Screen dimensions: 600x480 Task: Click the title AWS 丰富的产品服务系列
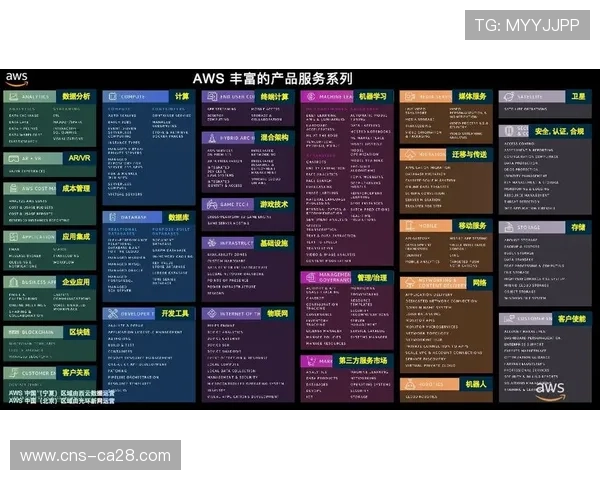coord(272,79)
